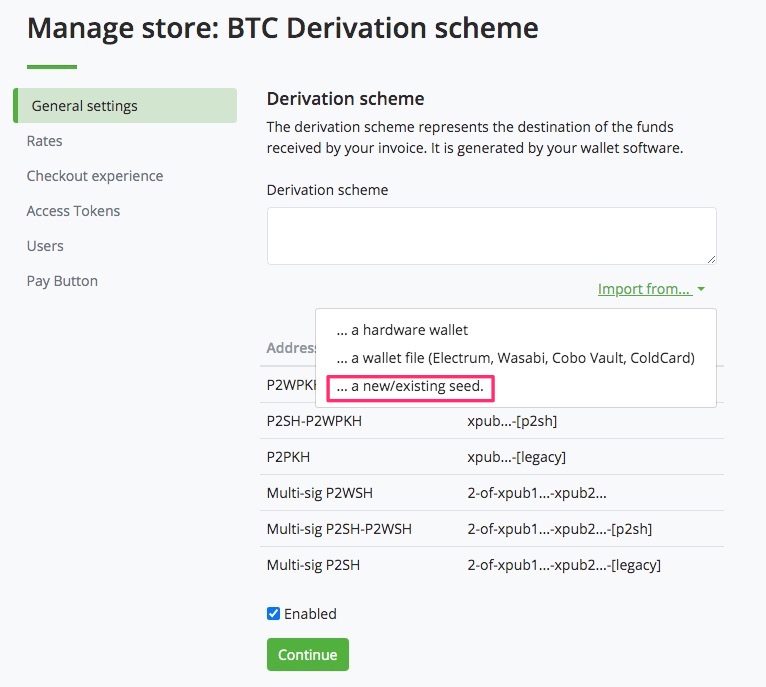Navigate to Access Tokens
This screenshot has height=687, width=766.
coord(73,211)
